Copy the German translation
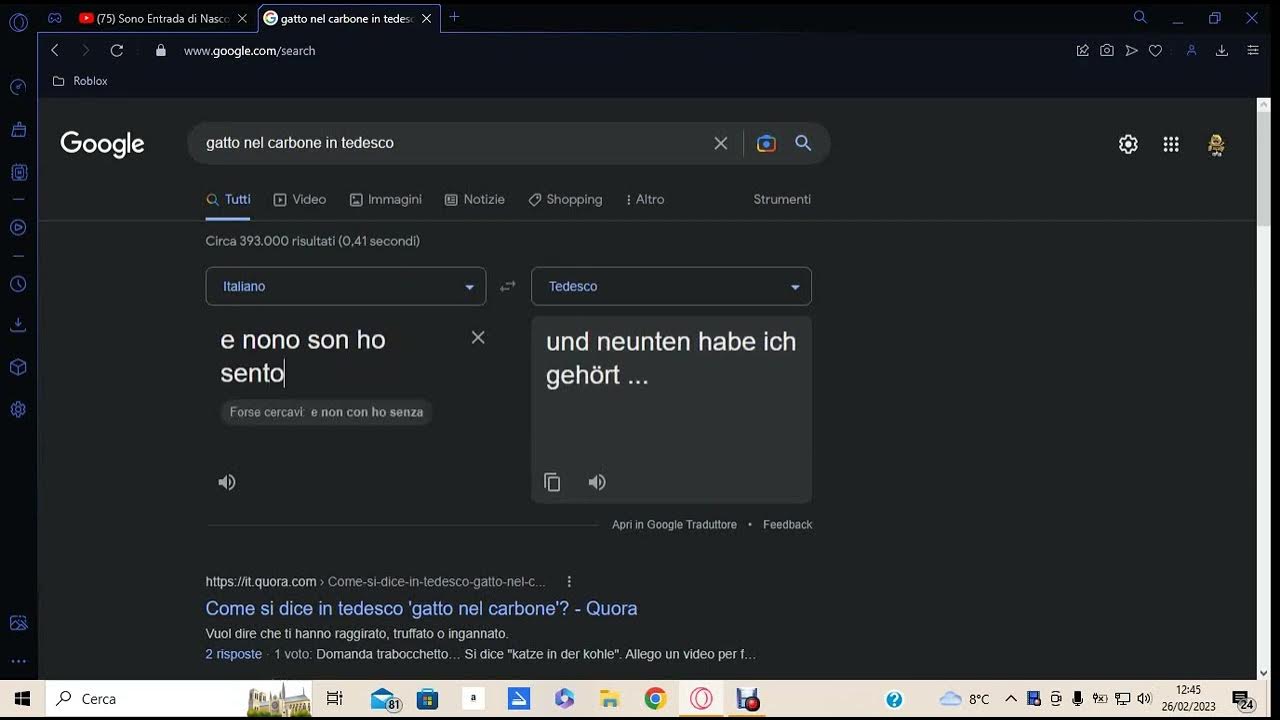The height and width of the screenshot is (720, 1280). (552, 482)
